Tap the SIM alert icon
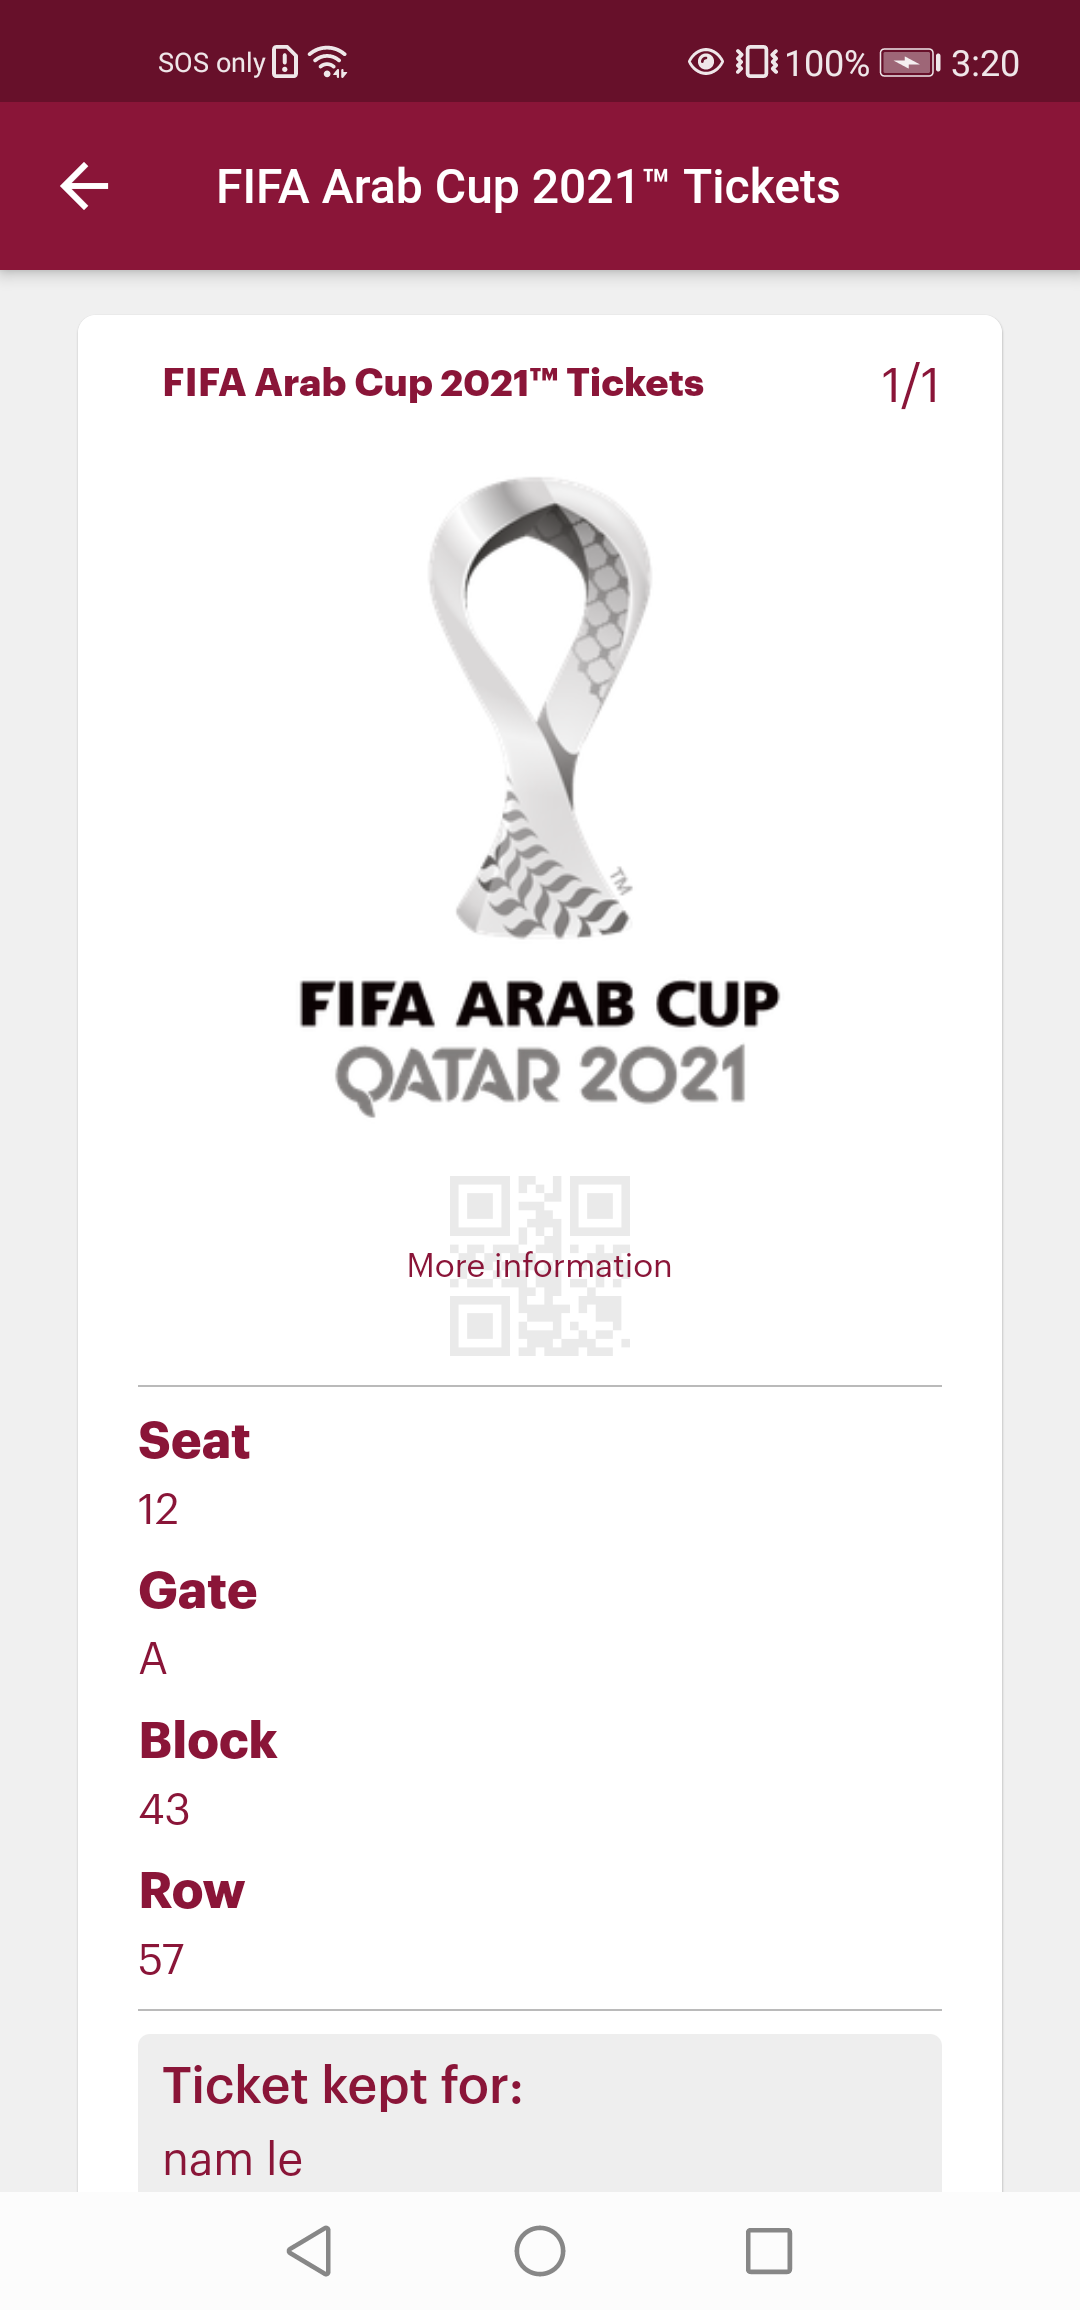This screenshot has height=2310, width=1080. 285,62
